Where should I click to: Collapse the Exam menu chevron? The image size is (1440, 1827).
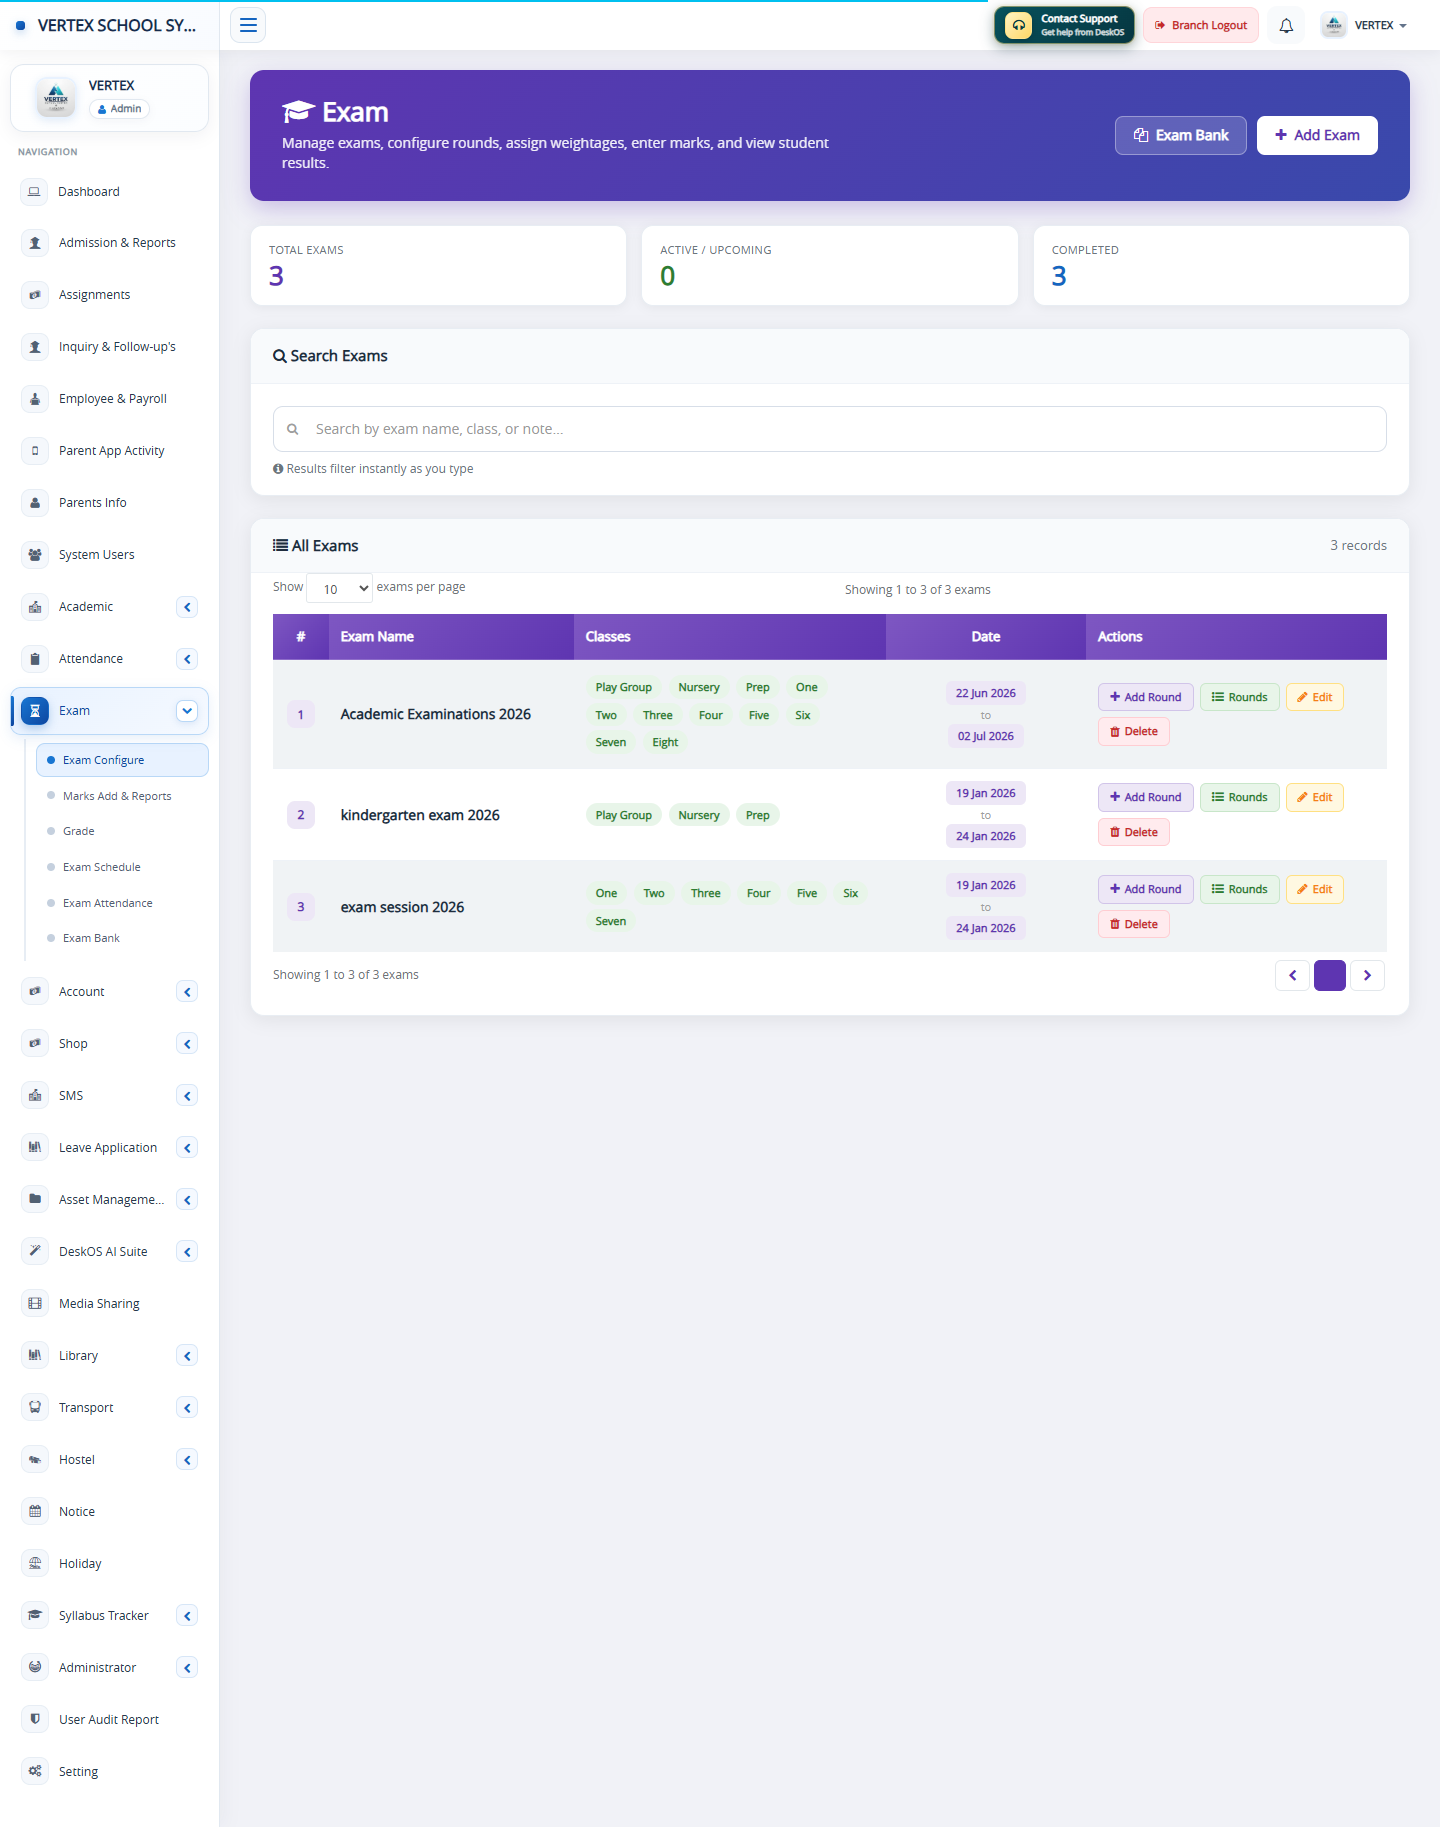tap(187, 711)
